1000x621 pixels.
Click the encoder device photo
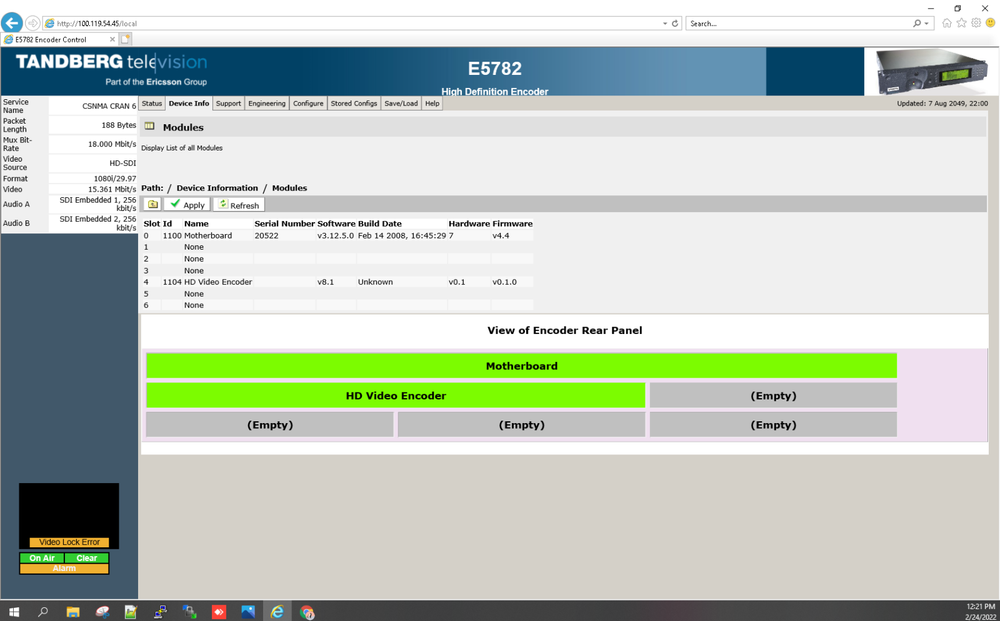click(x=931, y=71)
